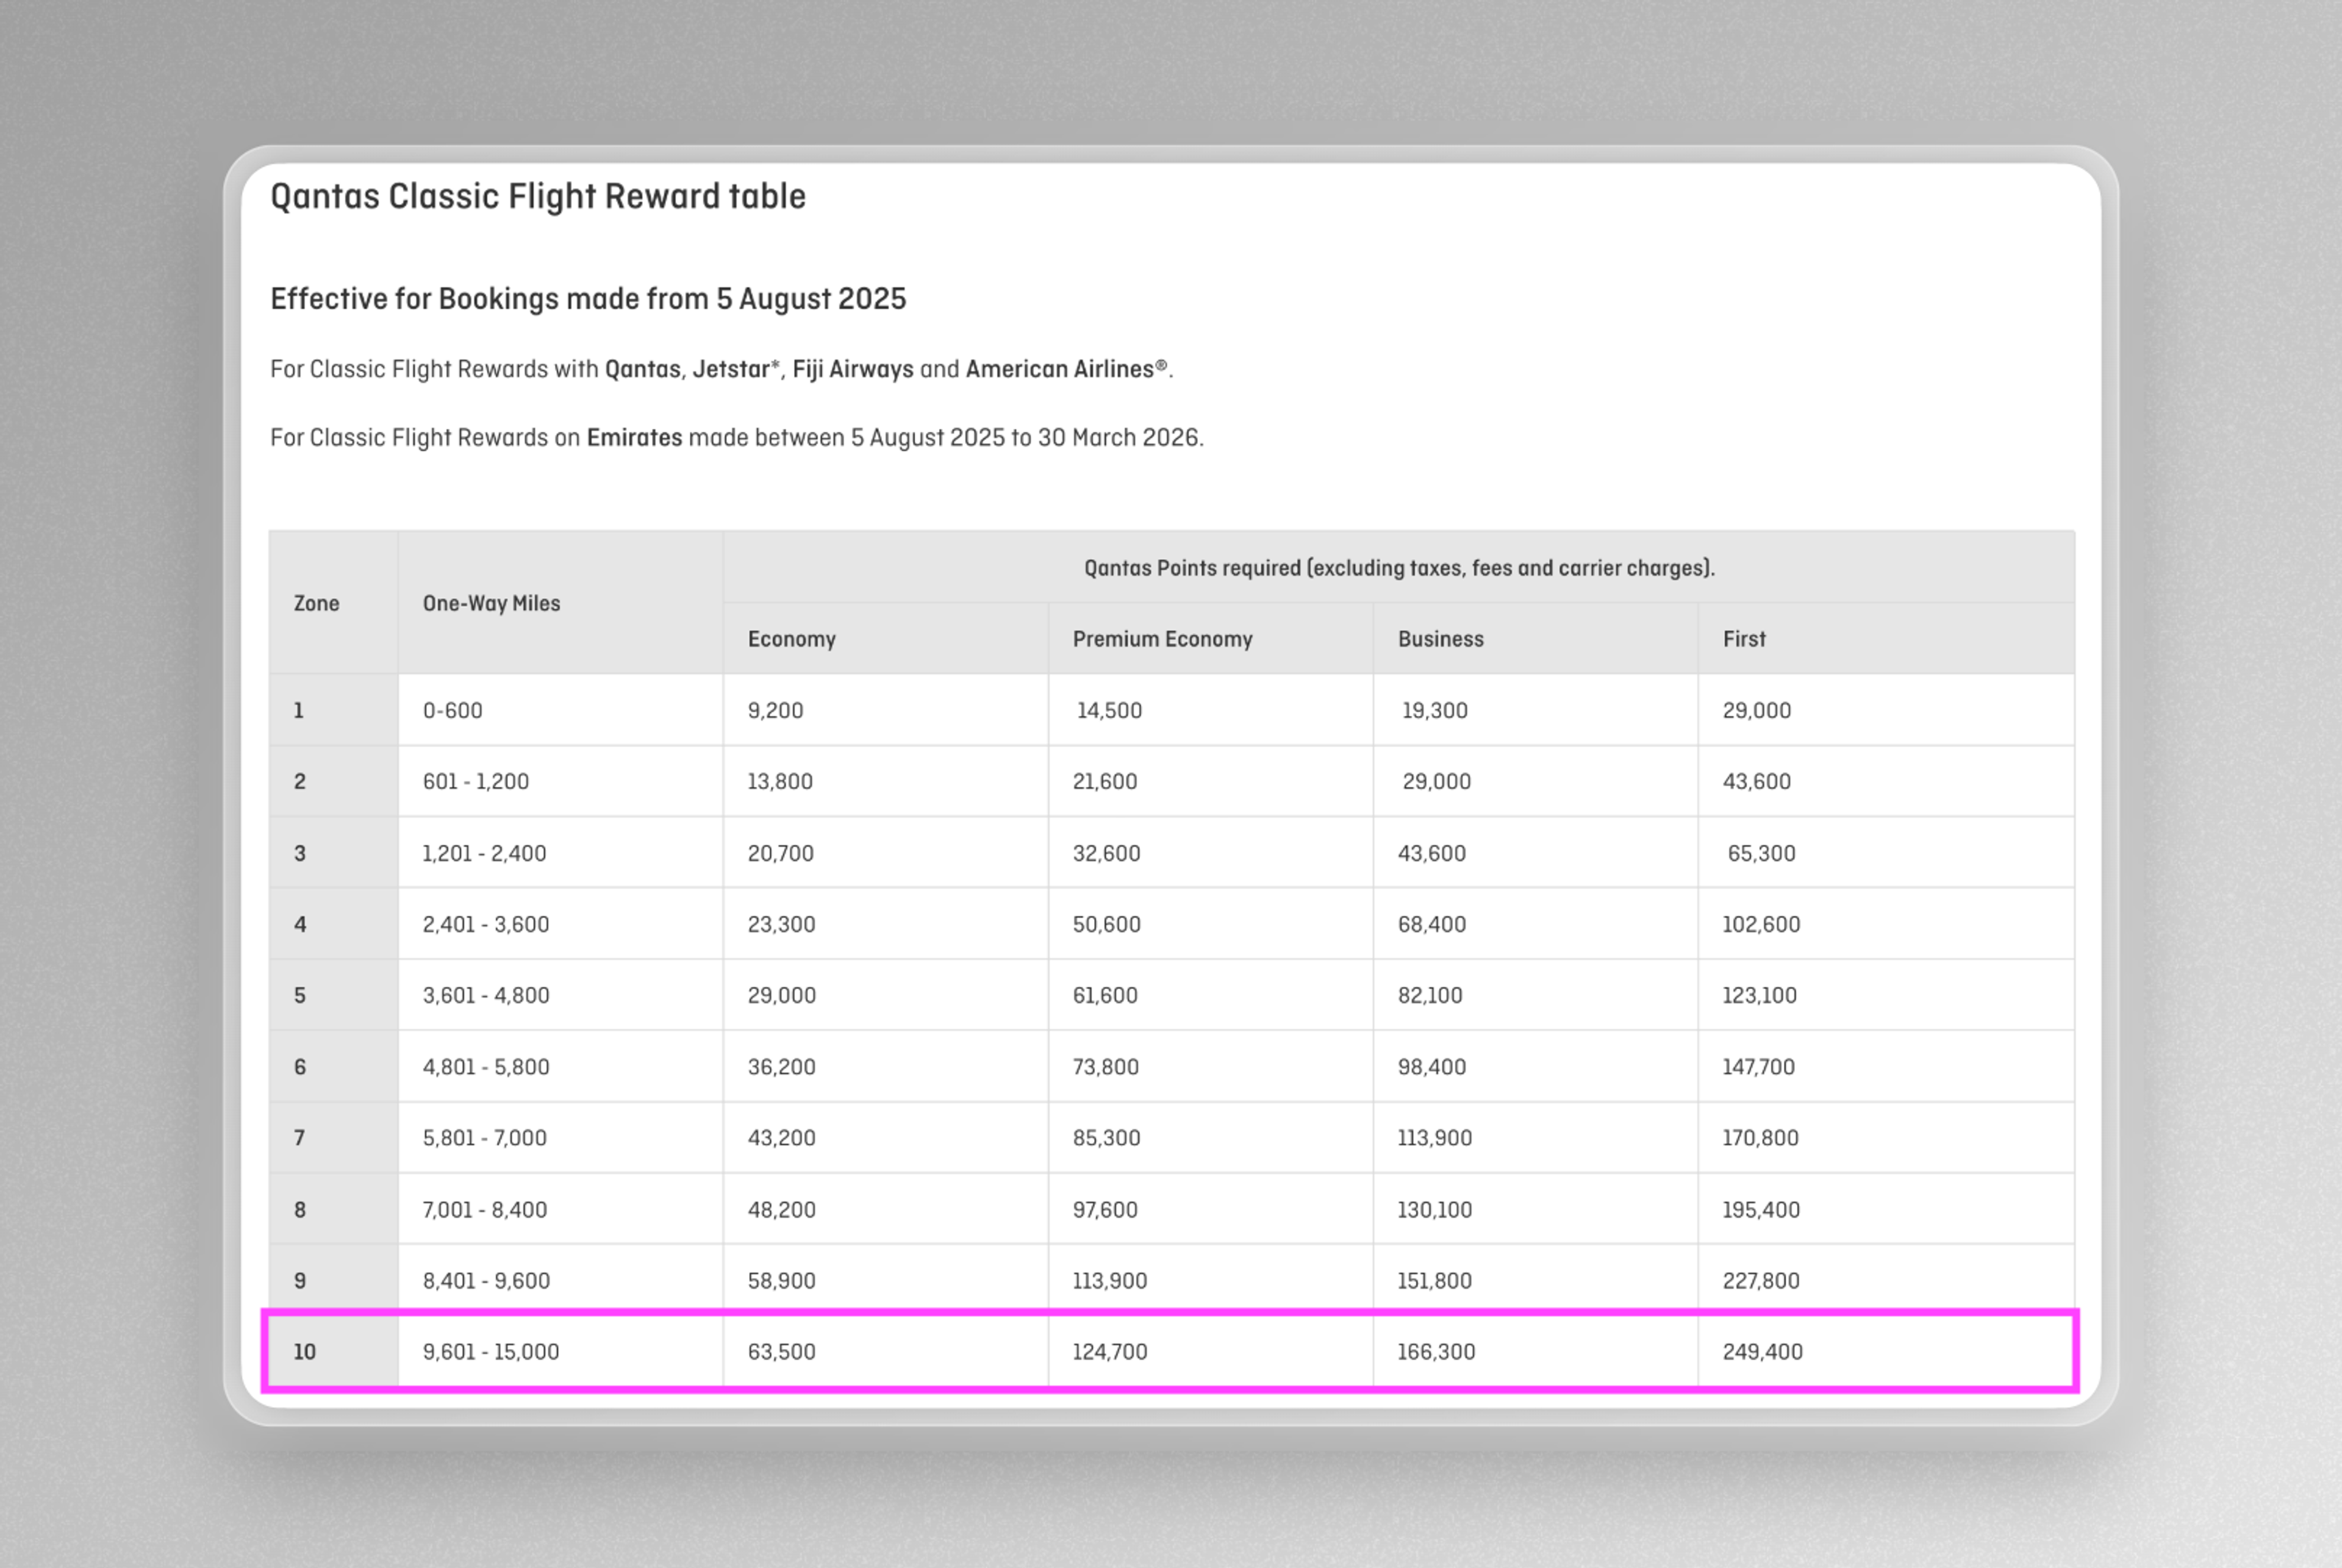
Task: Click the 'Qantas Points required' table header
Action: (x=1399, y=568)
